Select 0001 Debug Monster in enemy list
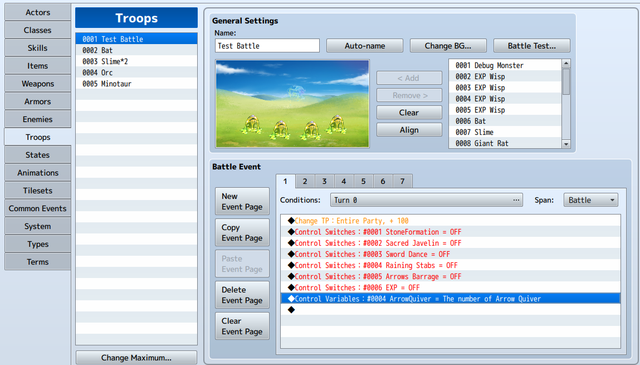Image resolution: width=640 pixels, height=365 pixels. coord(505,65)
